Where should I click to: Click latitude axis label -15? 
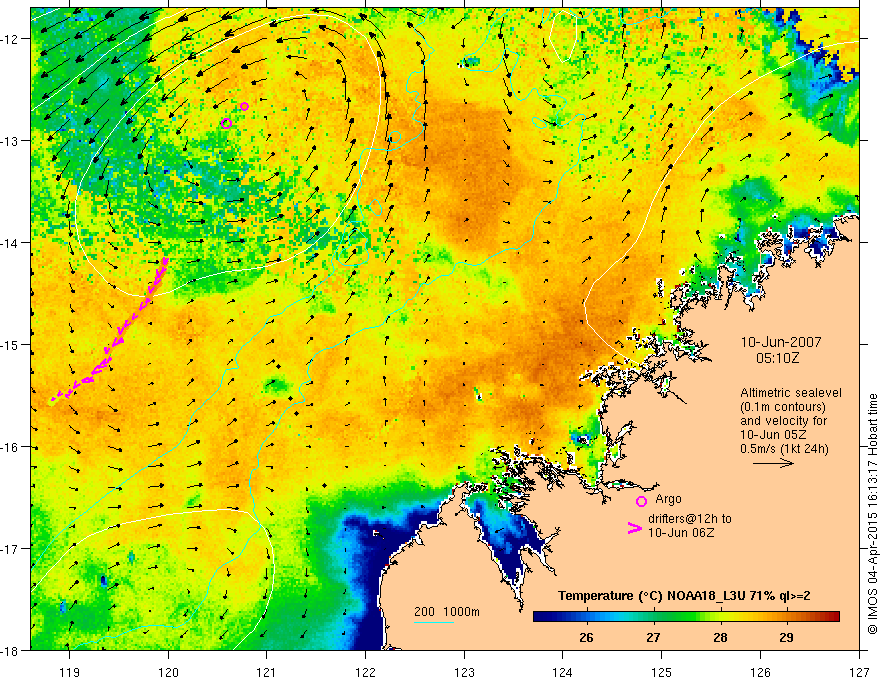coord(10,344)
